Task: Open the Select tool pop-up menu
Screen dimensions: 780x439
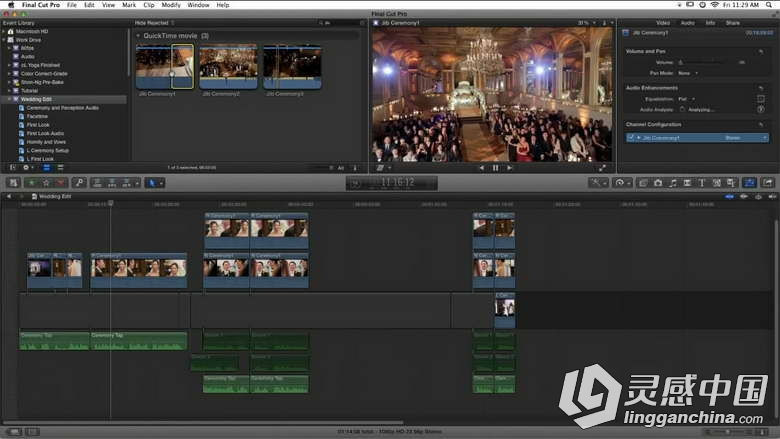Action: tap(155, 183)
